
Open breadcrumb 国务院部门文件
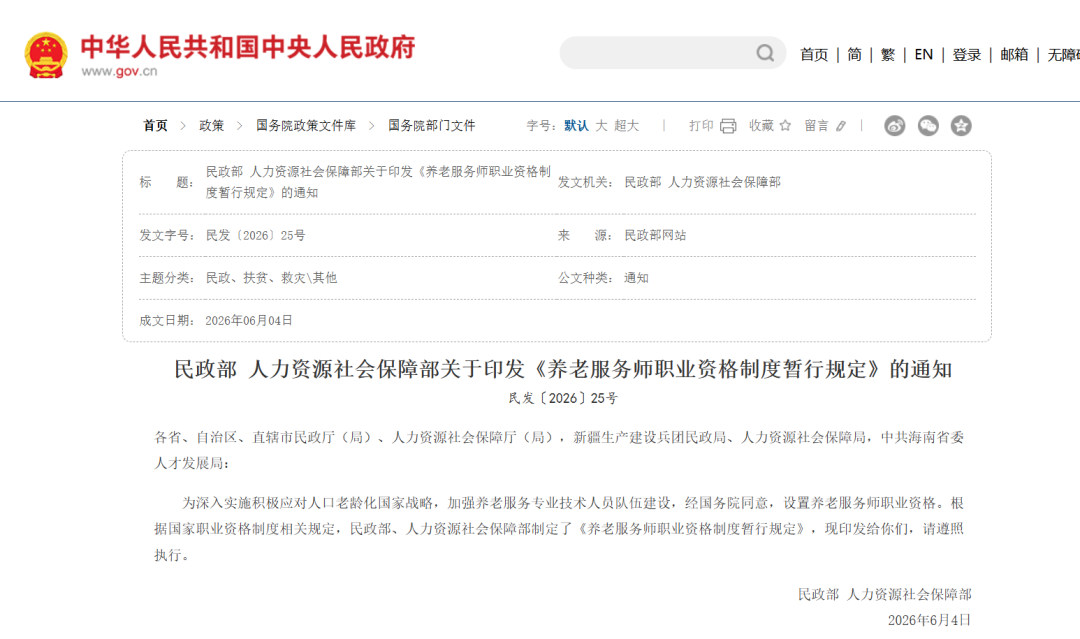pyautogui.click(x=431, y=125)
